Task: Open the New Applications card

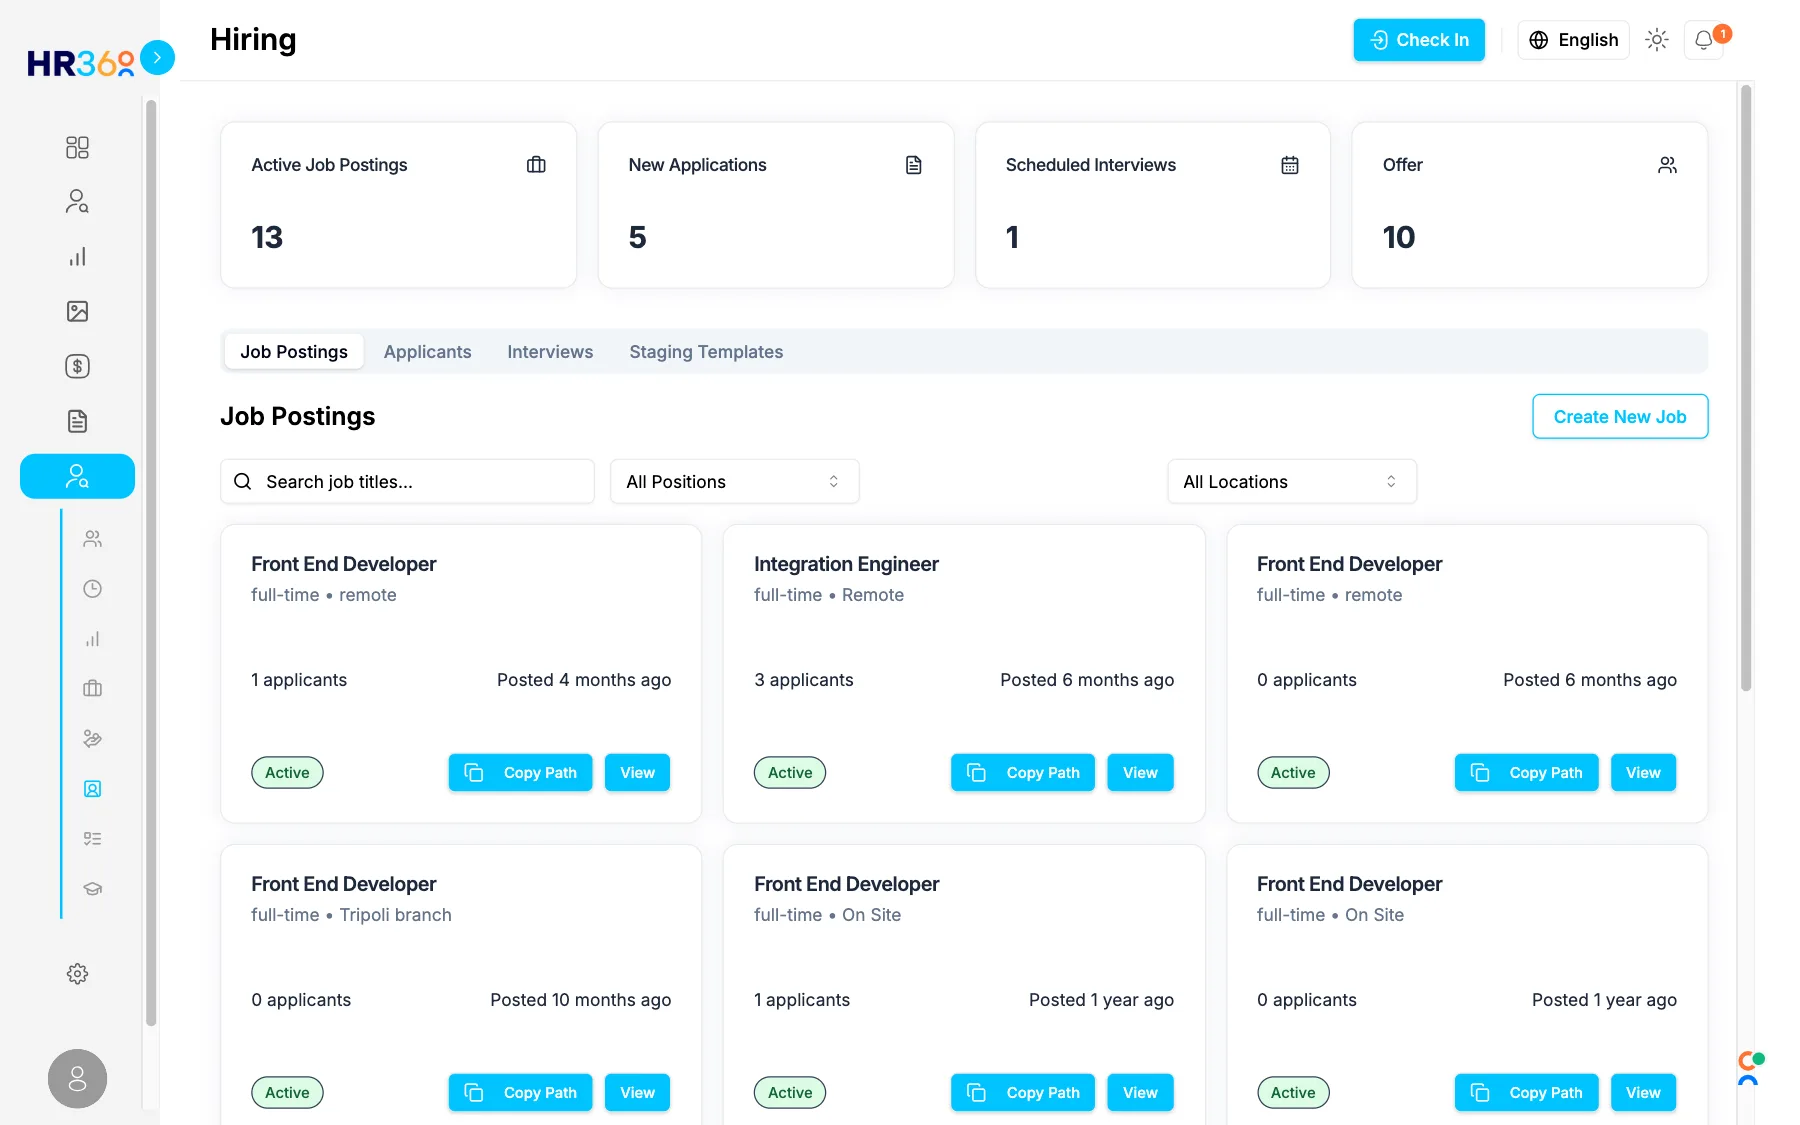Action: tap(776, 205)
